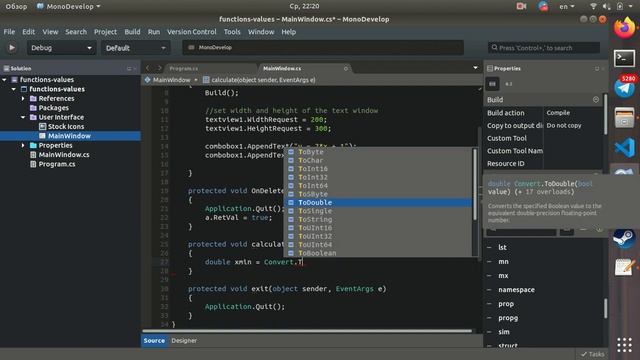This screenshot has width=640, height=360.
Task: Click the Wi-Fi icon in system tray
Action: [x=593, y=6]
